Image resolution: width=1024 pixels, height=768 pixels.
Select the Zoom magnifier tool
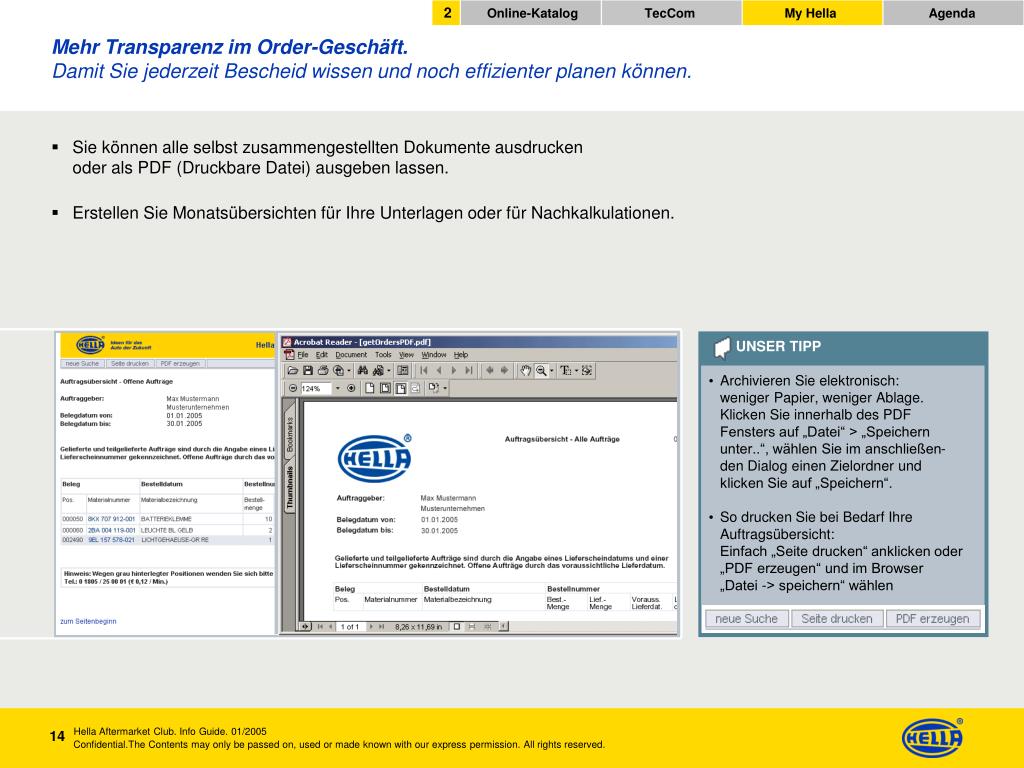click(541, 370)
